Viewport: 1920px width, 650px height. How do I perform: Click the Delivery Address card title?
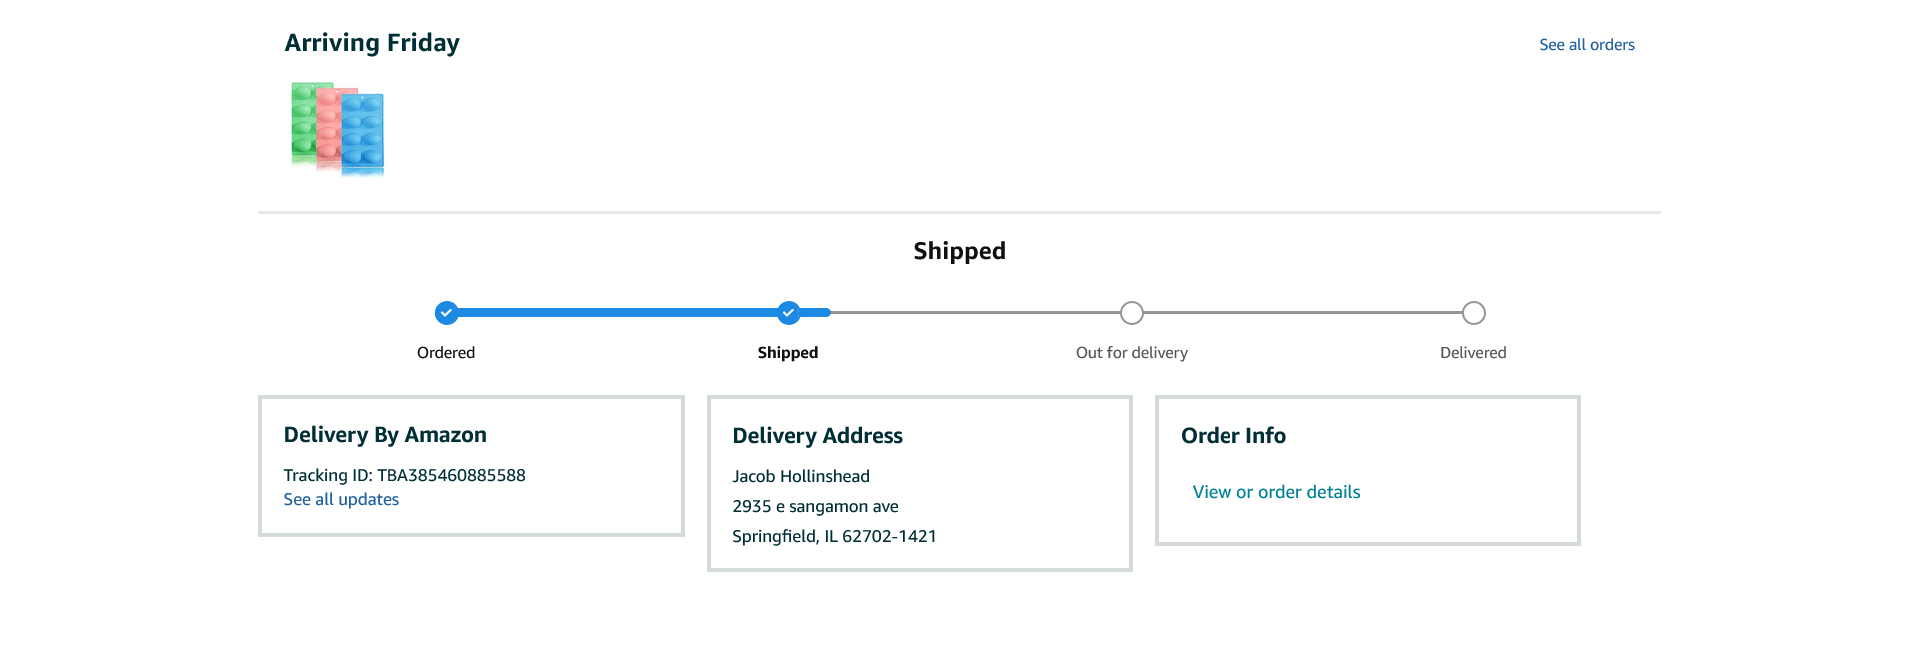coord(817,436)
